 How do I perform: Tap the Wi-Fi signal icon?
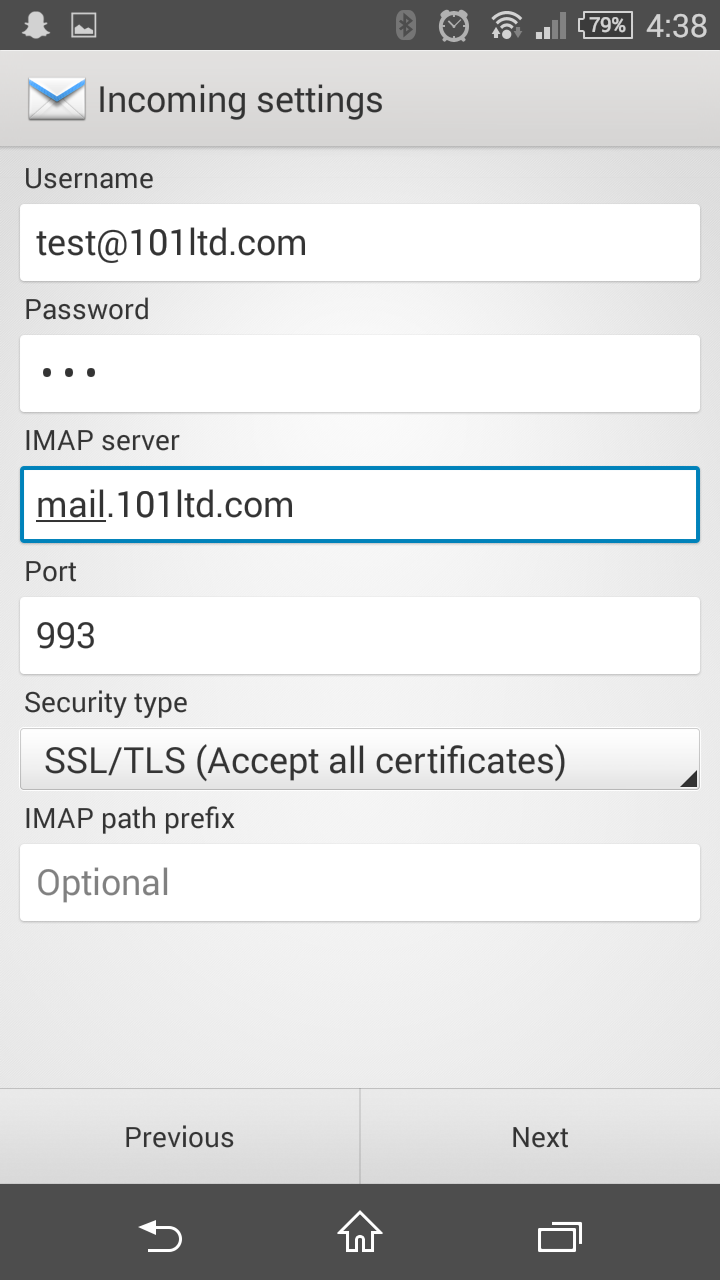[x=507, y=25]
